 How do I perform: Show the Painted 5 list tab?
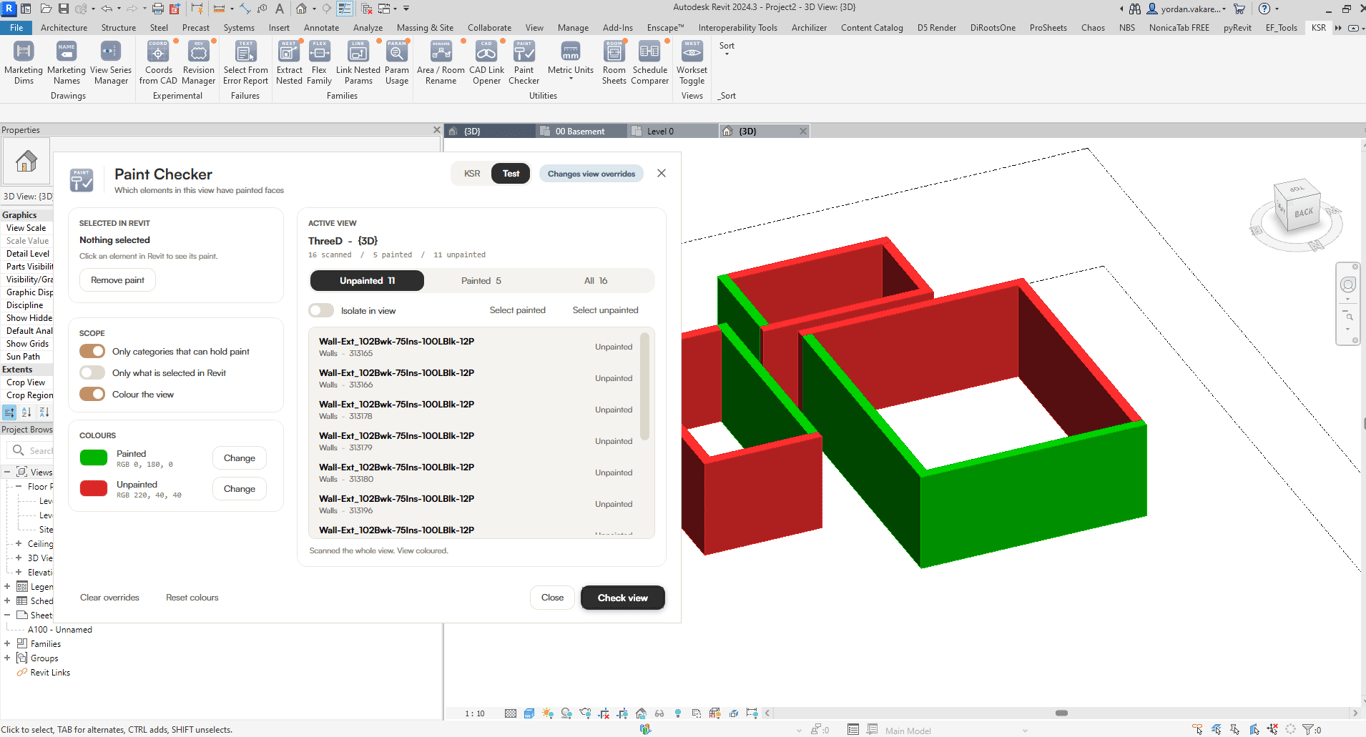click(481, 281)
